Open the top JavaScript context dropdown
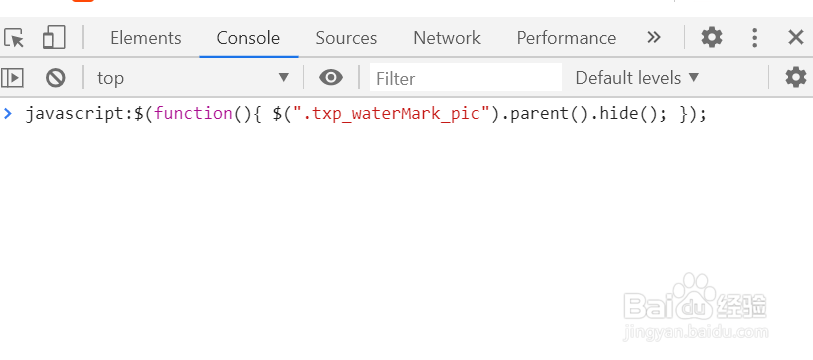The image size is (813, 360). (x=192, y=78)
